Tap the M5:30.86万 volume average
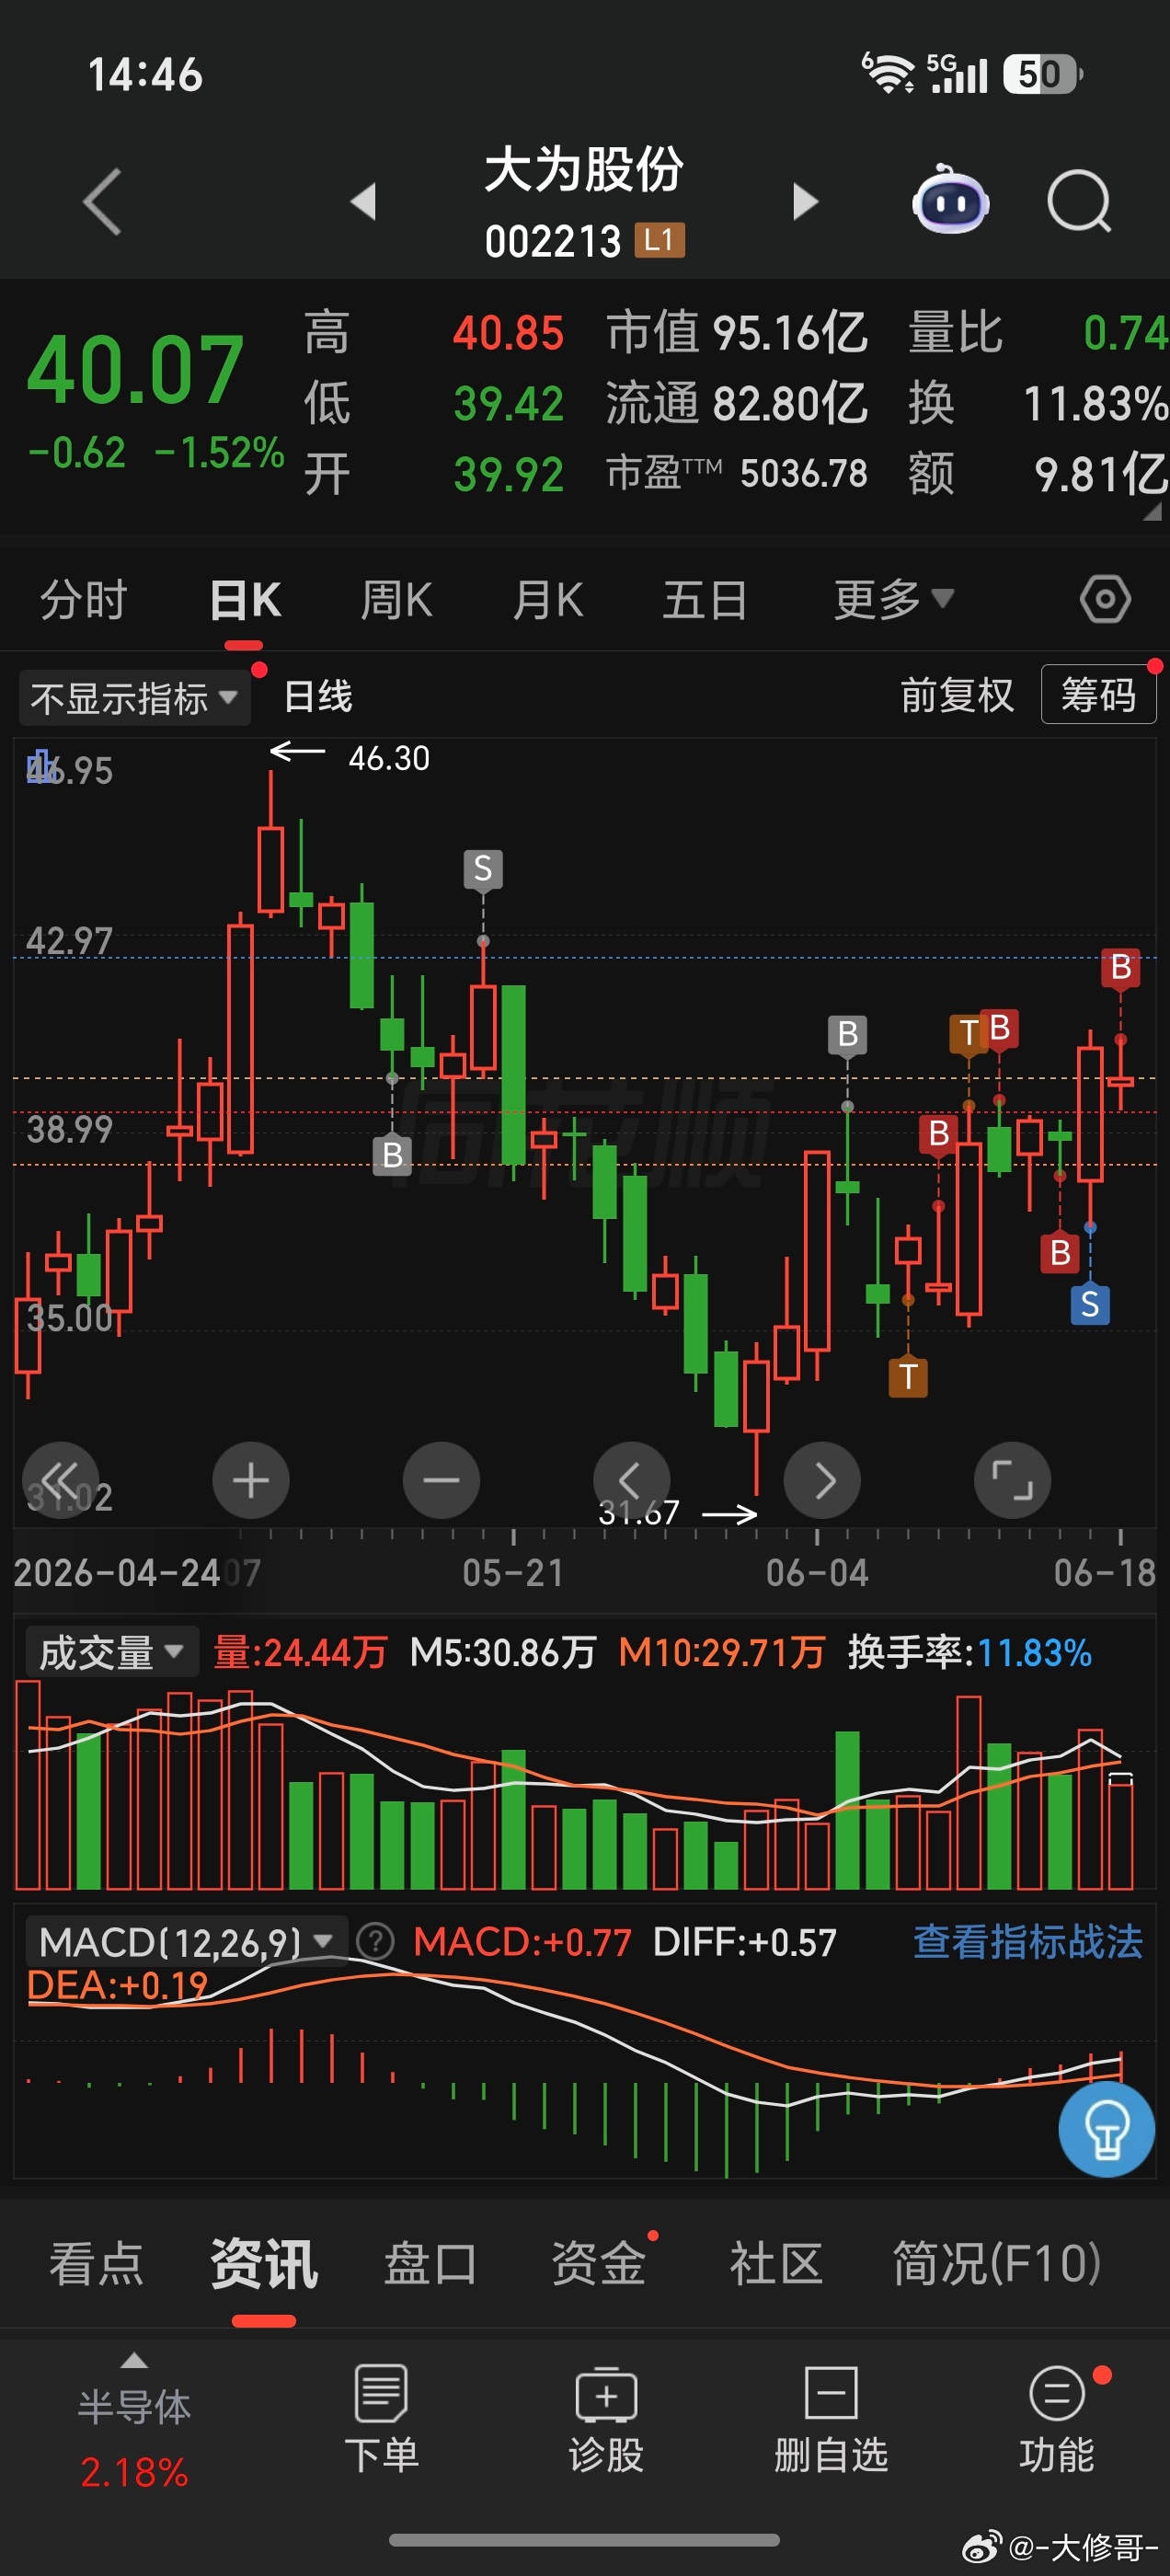Viewport: 1170px width, 2576px height. (502, 1653)
